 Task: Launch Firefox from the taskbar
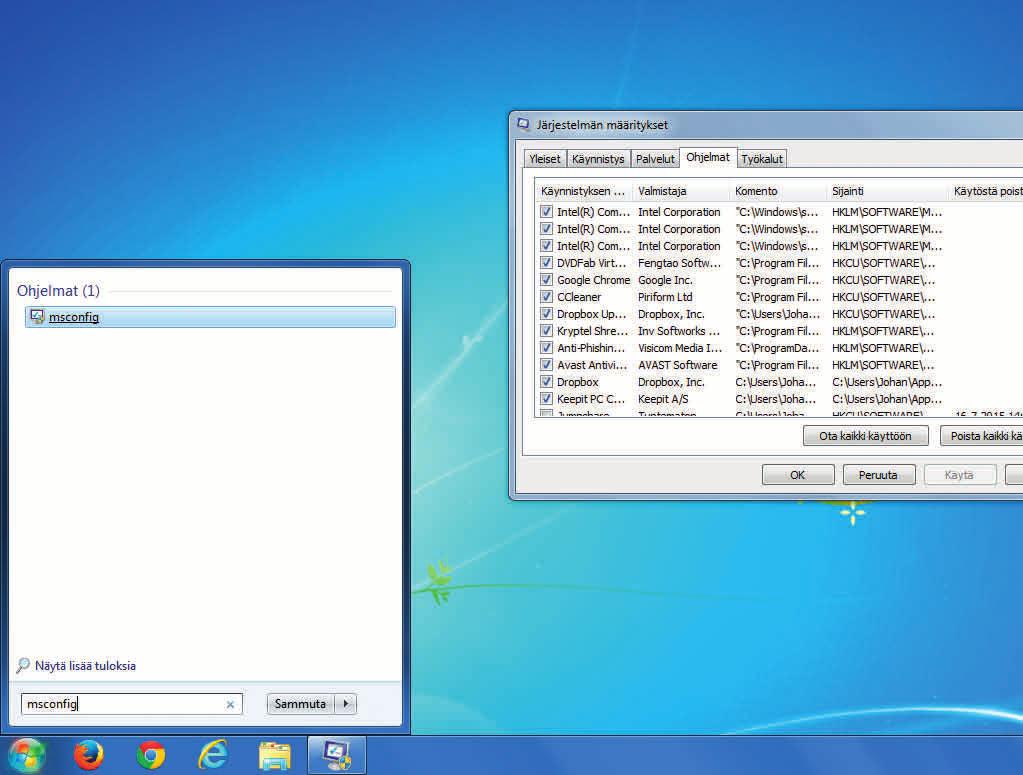(x=89, y=755)
